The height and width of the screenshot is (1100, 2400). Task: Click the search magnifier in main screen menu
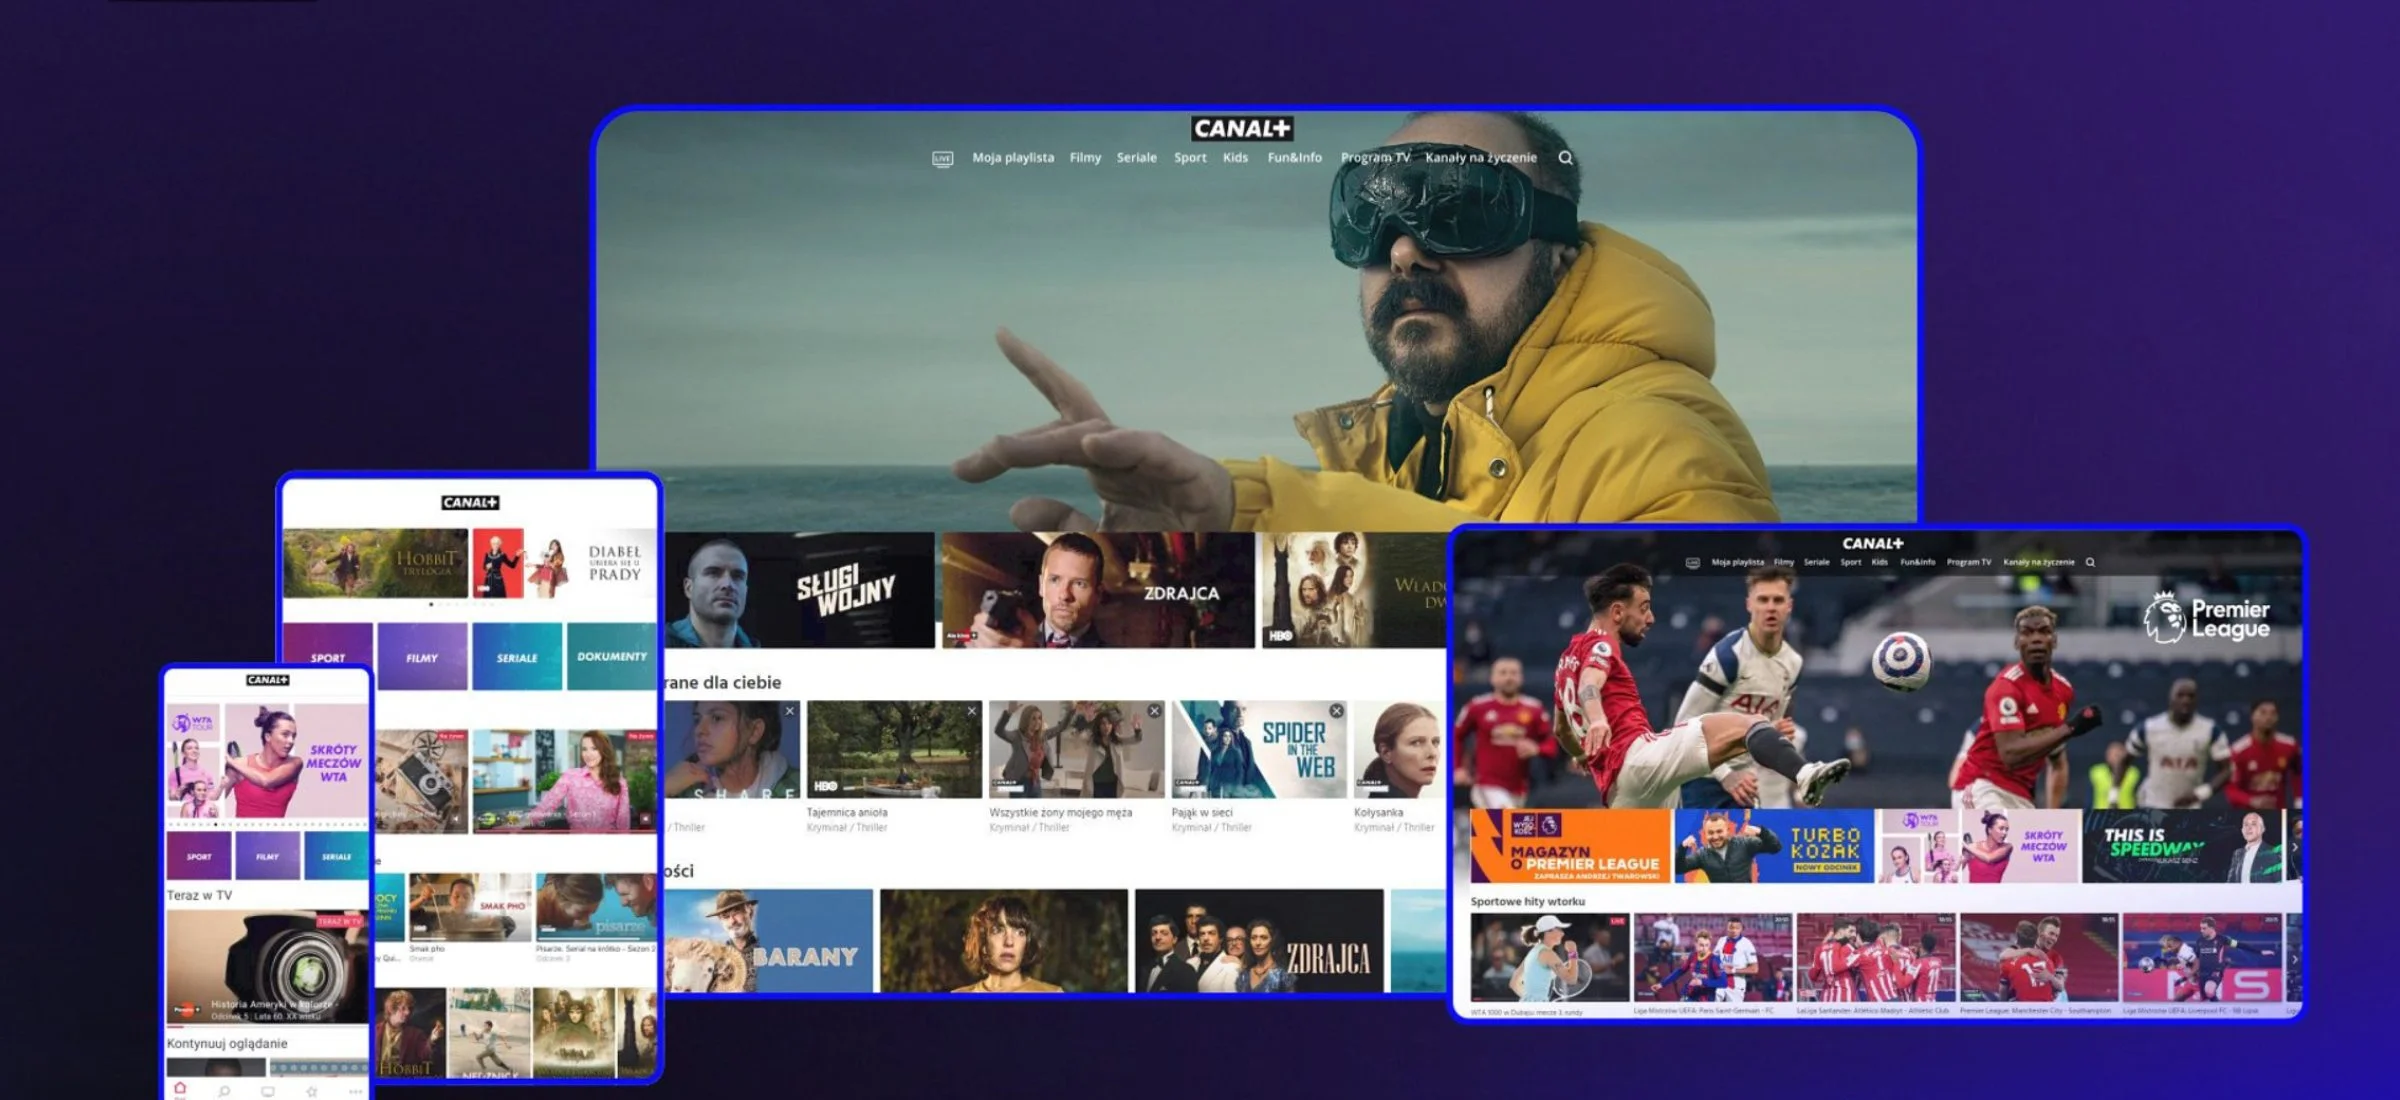[x=1566, y=158]
